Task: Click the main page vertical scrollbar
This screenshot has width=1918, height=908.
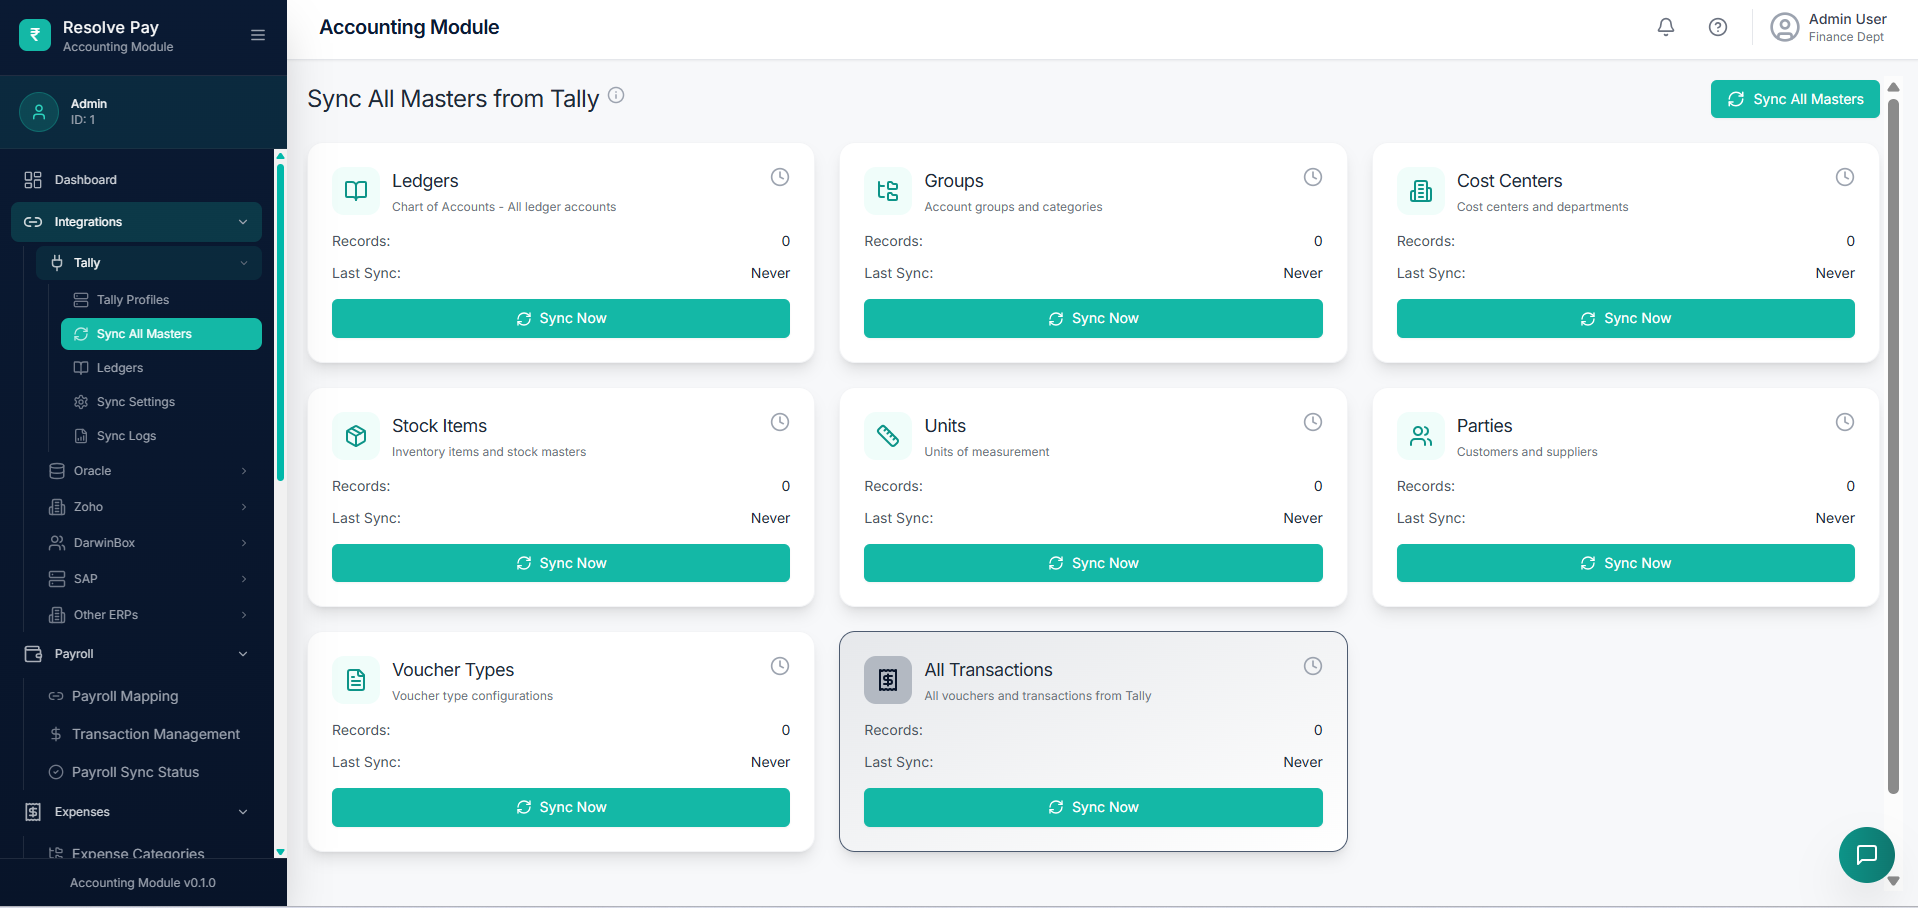Action: [x=1893, y=445]
